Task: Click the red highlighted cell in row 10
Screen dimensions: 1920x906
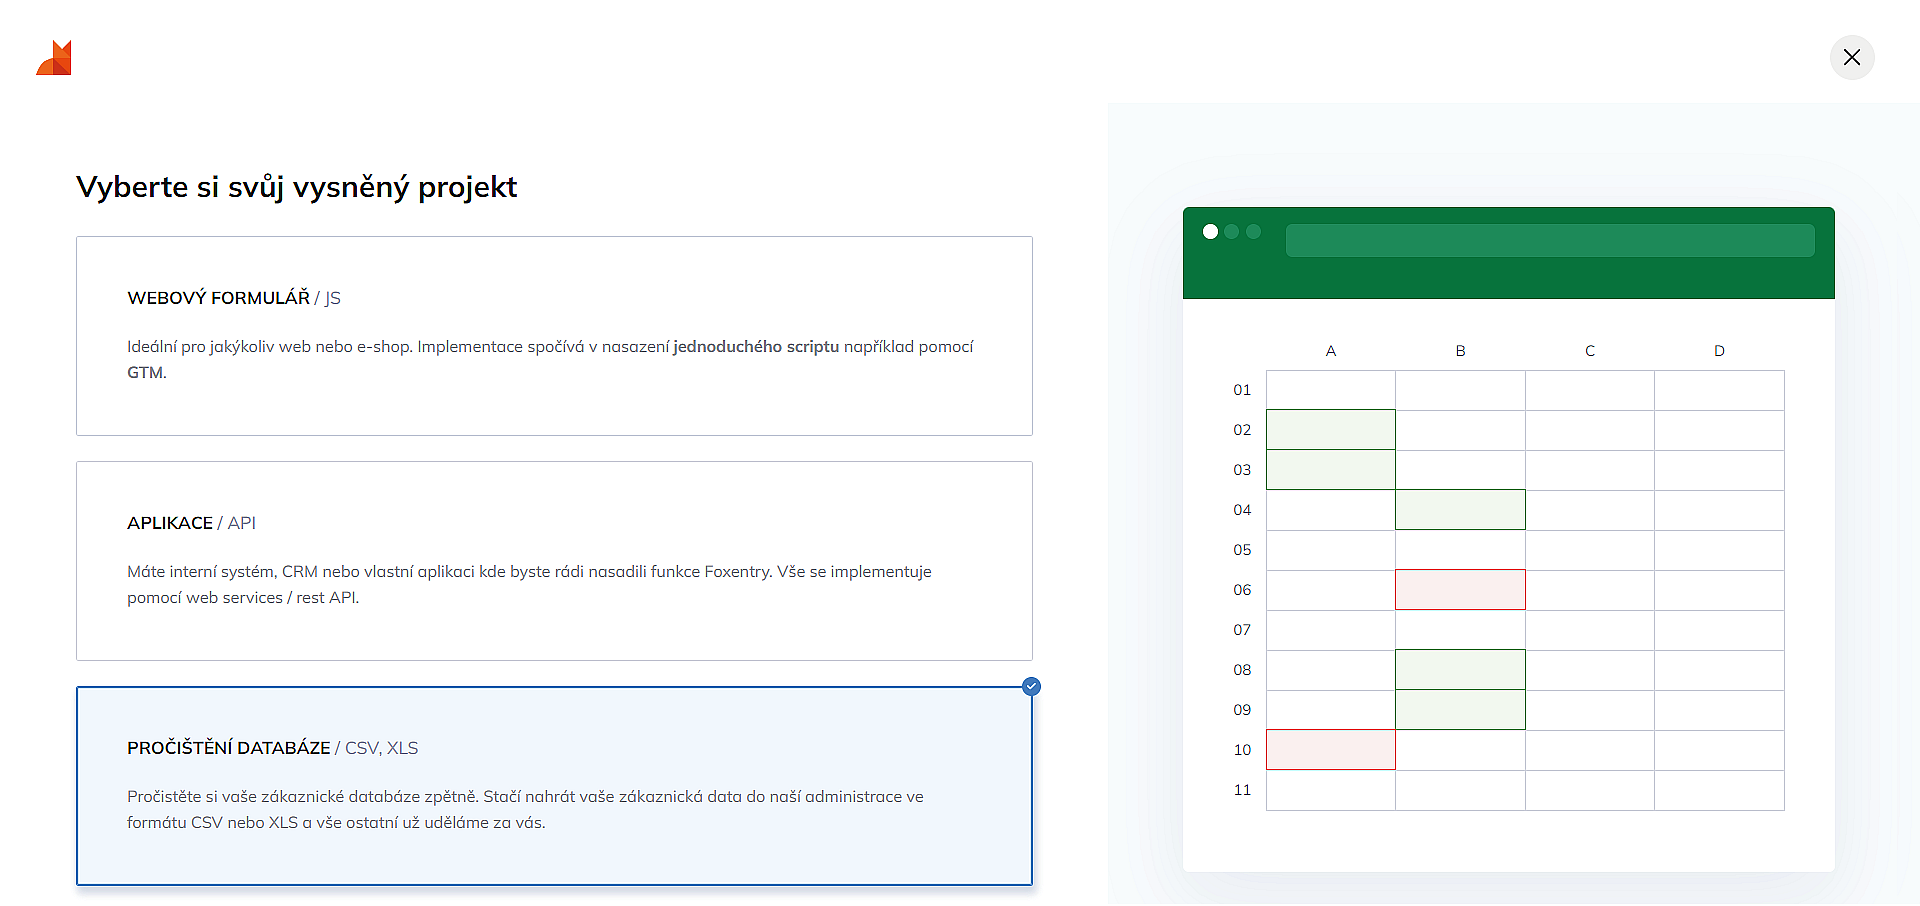Action: (x=1330, y=750)
